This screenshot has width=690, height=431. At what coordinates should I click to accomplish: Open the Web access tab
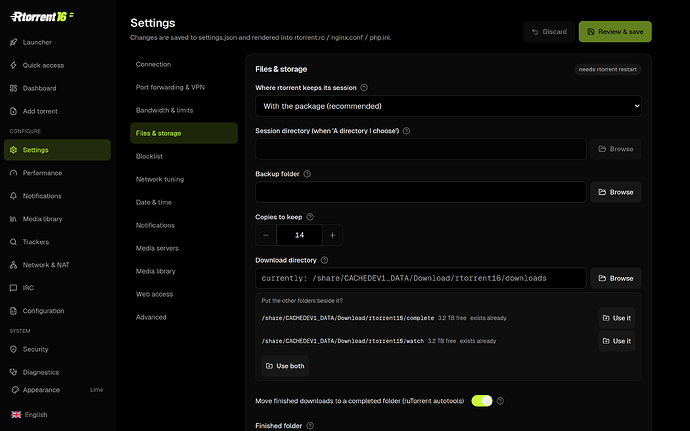point(184,294)
